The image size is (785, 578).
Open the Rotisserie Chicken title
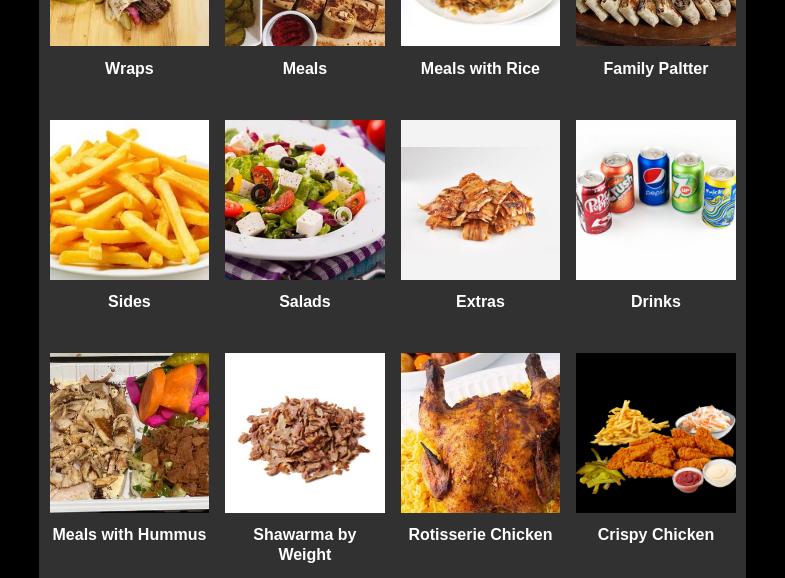click(x=480, y=534)
